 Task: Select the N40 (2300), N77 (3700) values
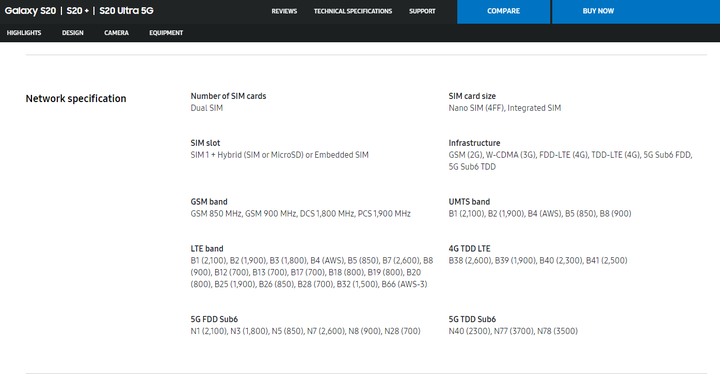point(513,331)
